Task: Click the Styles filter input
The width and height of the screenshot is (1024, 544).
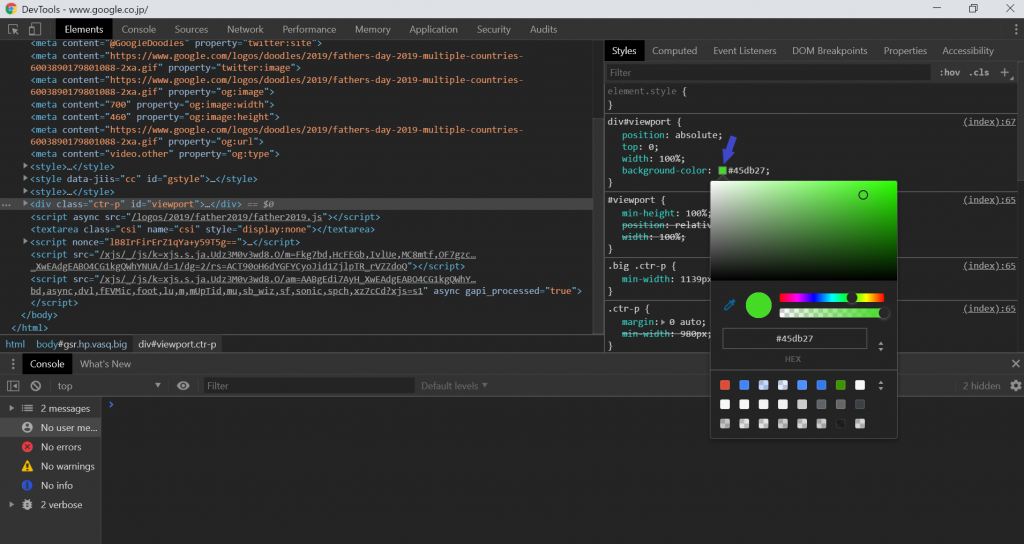Action: tap(768, 72)
